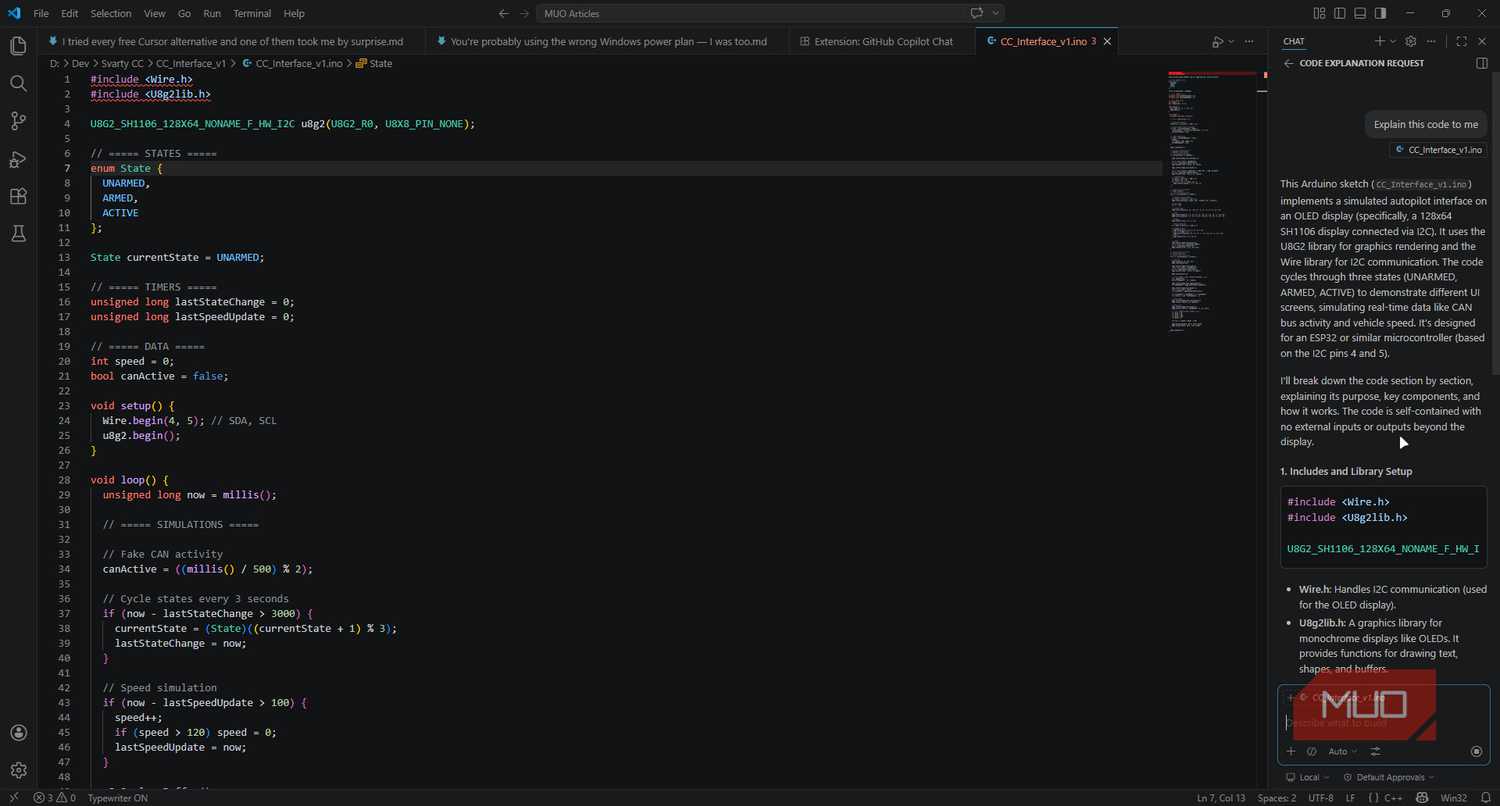The width and height of the screenshot is (1500, 806).
Task: Open the Manage gear in activity bar
Action: point(18,770)
